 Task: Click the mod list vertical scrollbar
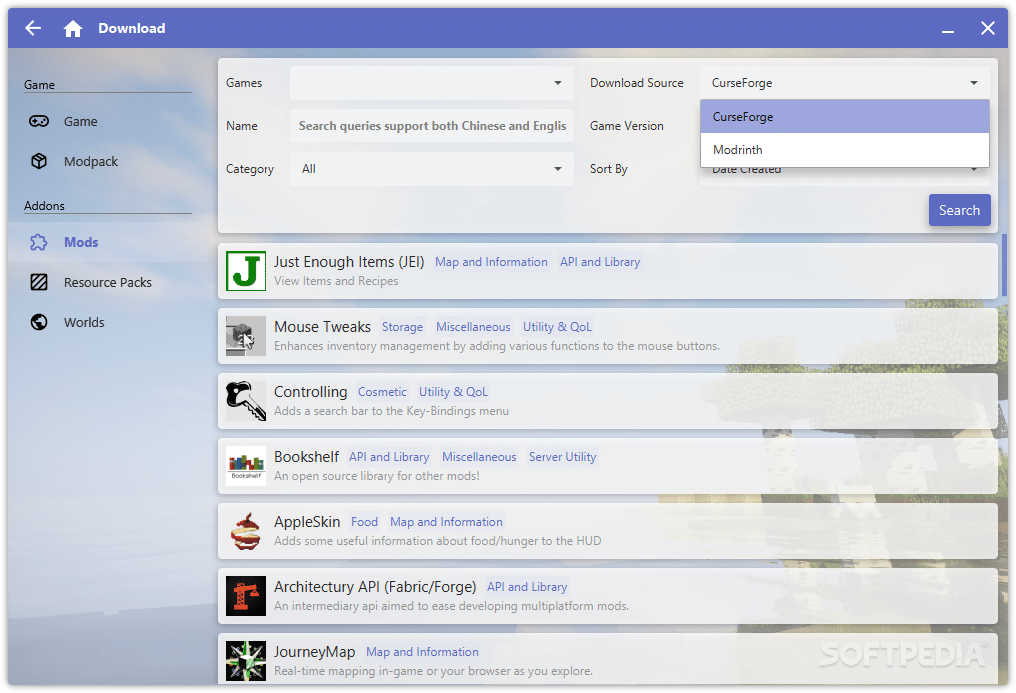pos(1004,267)
